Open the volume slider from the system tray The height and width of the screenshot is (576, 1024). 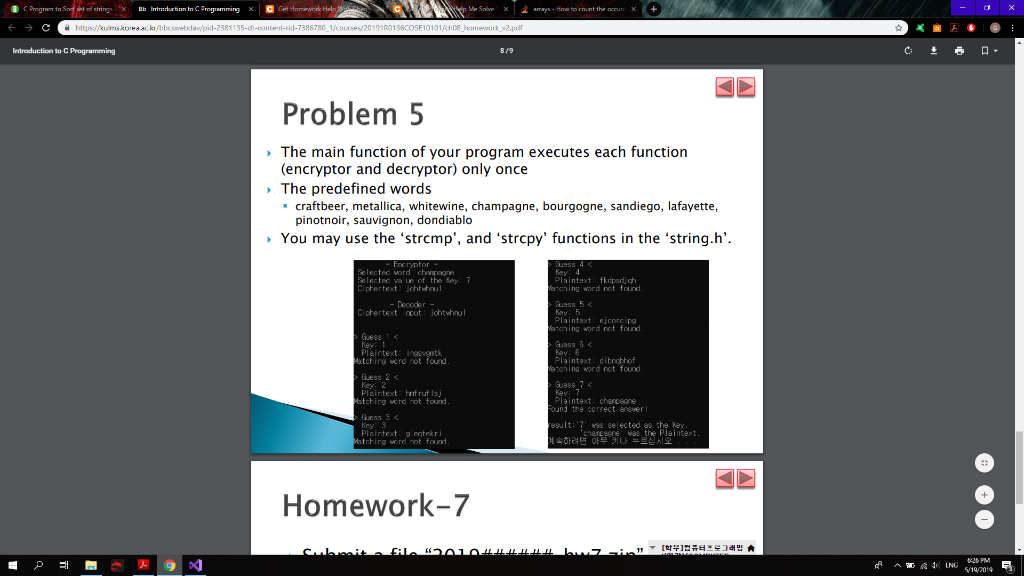pos(934,565)
